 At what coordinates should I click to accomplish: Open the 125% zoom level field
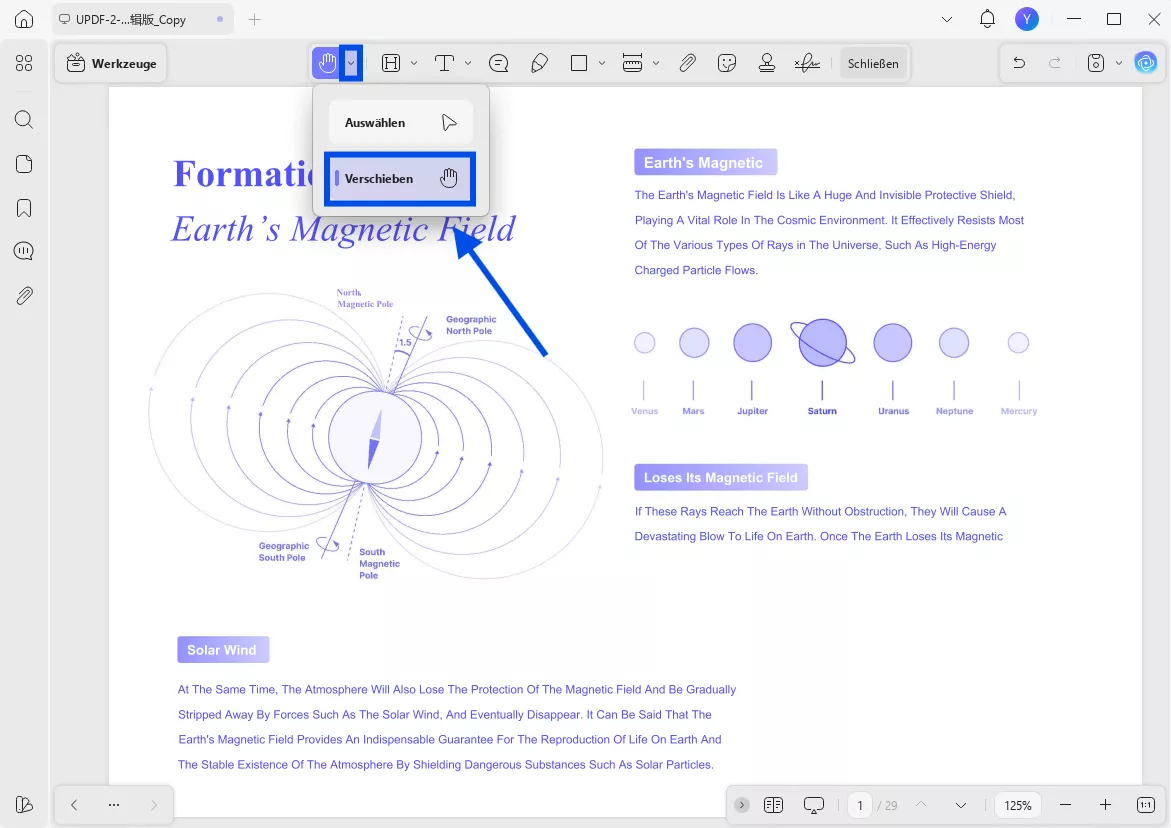(x=1018, y=805)
